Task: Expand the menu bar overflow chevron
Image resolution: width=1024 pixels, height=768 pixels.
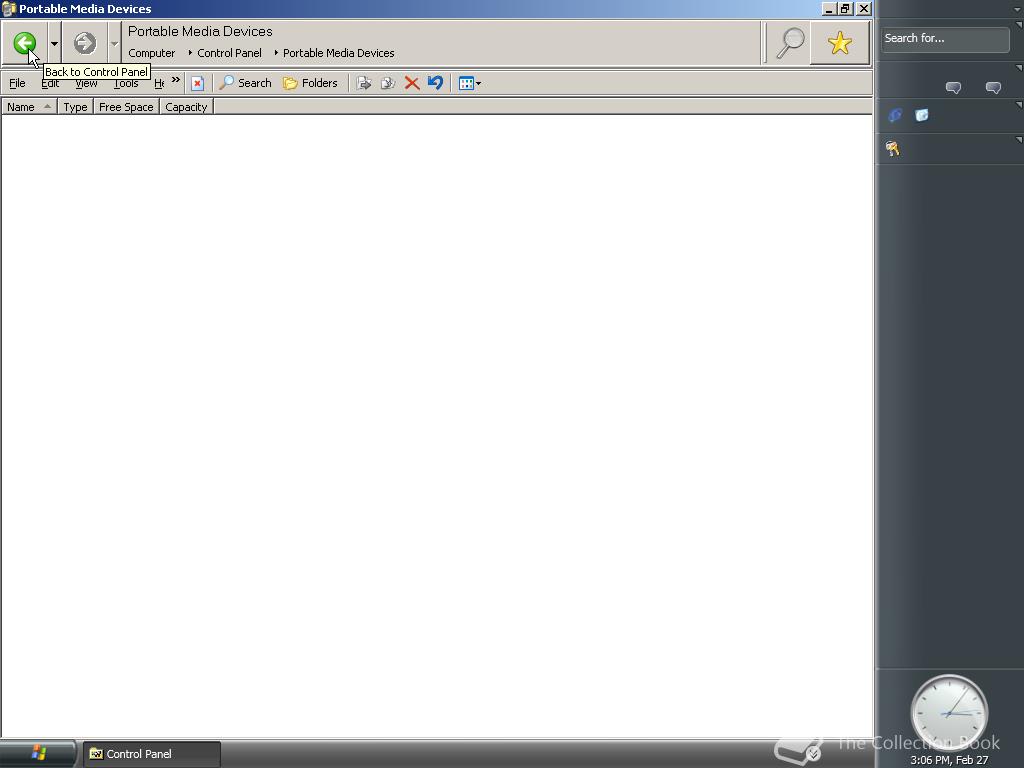Action: pos(176,80)
